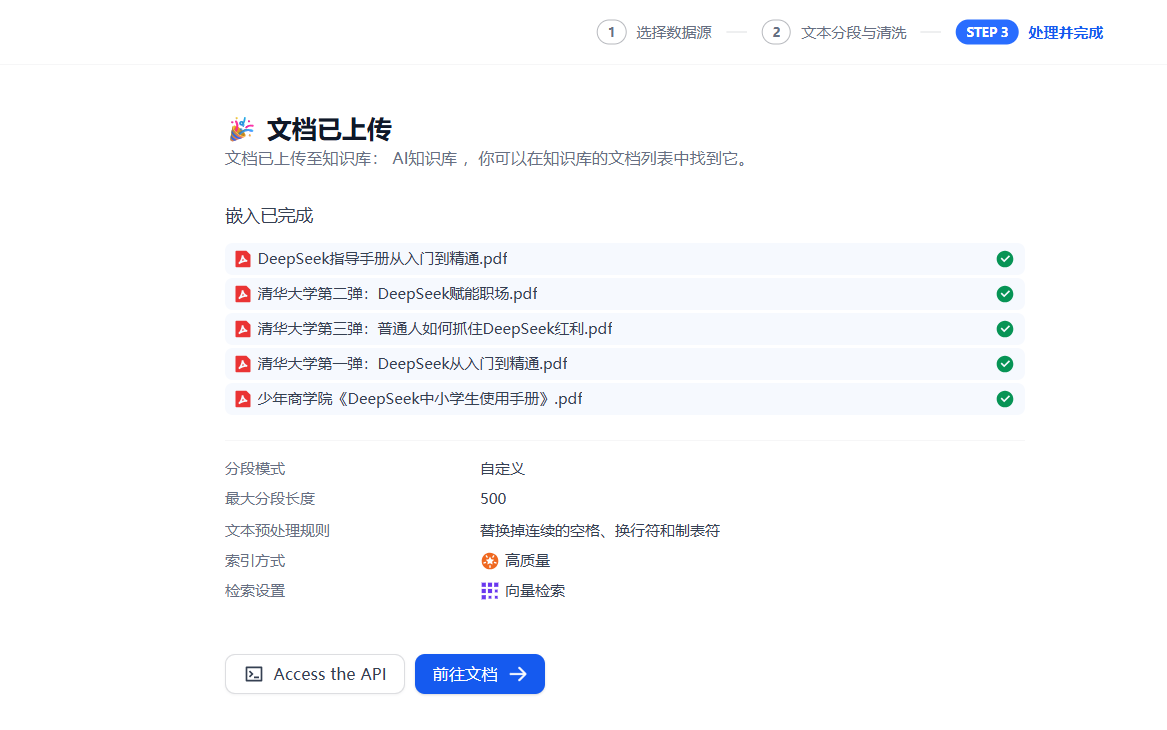Go to 选择数据源 step label
This screenshot has width=1167, height=730.
coord(674,33)
